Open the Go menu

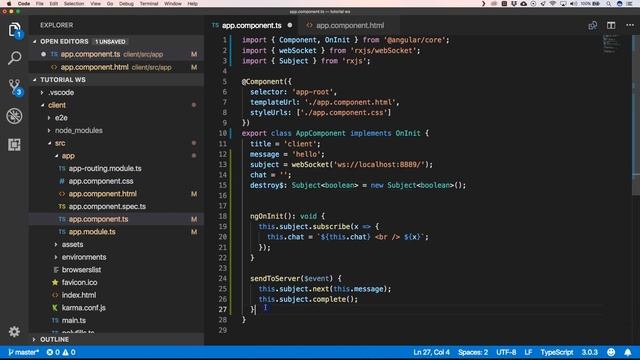pos(110,3)
